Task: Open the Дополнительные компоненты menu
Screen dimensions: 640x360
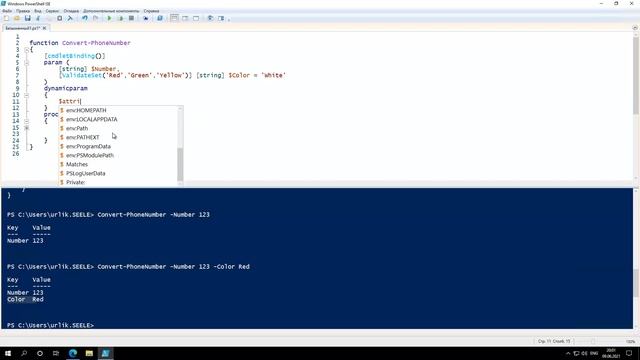Action: click(111, 11)
